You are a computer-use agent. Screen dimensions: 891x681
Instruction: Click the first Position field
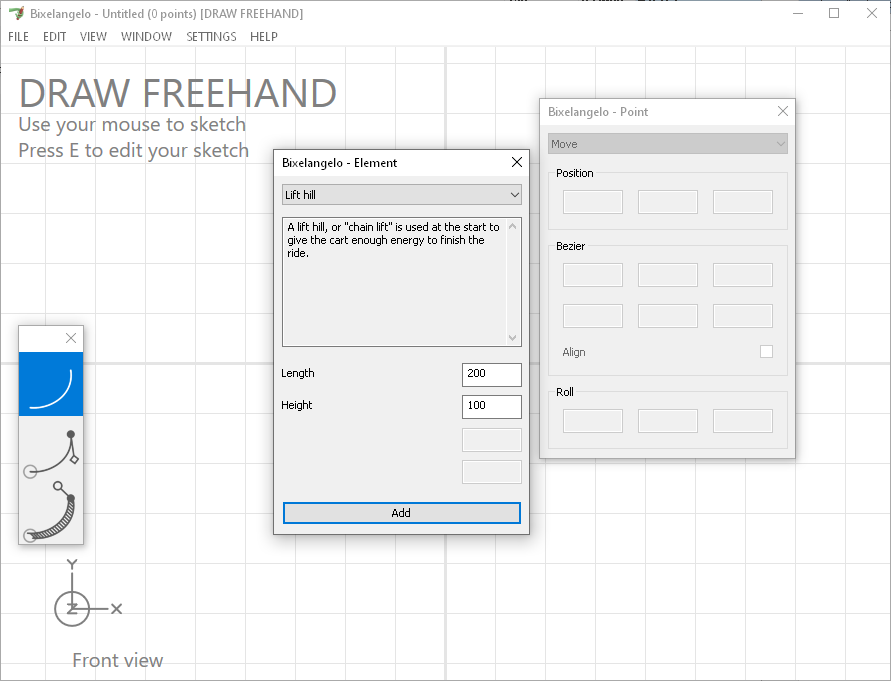coord(593,202)
